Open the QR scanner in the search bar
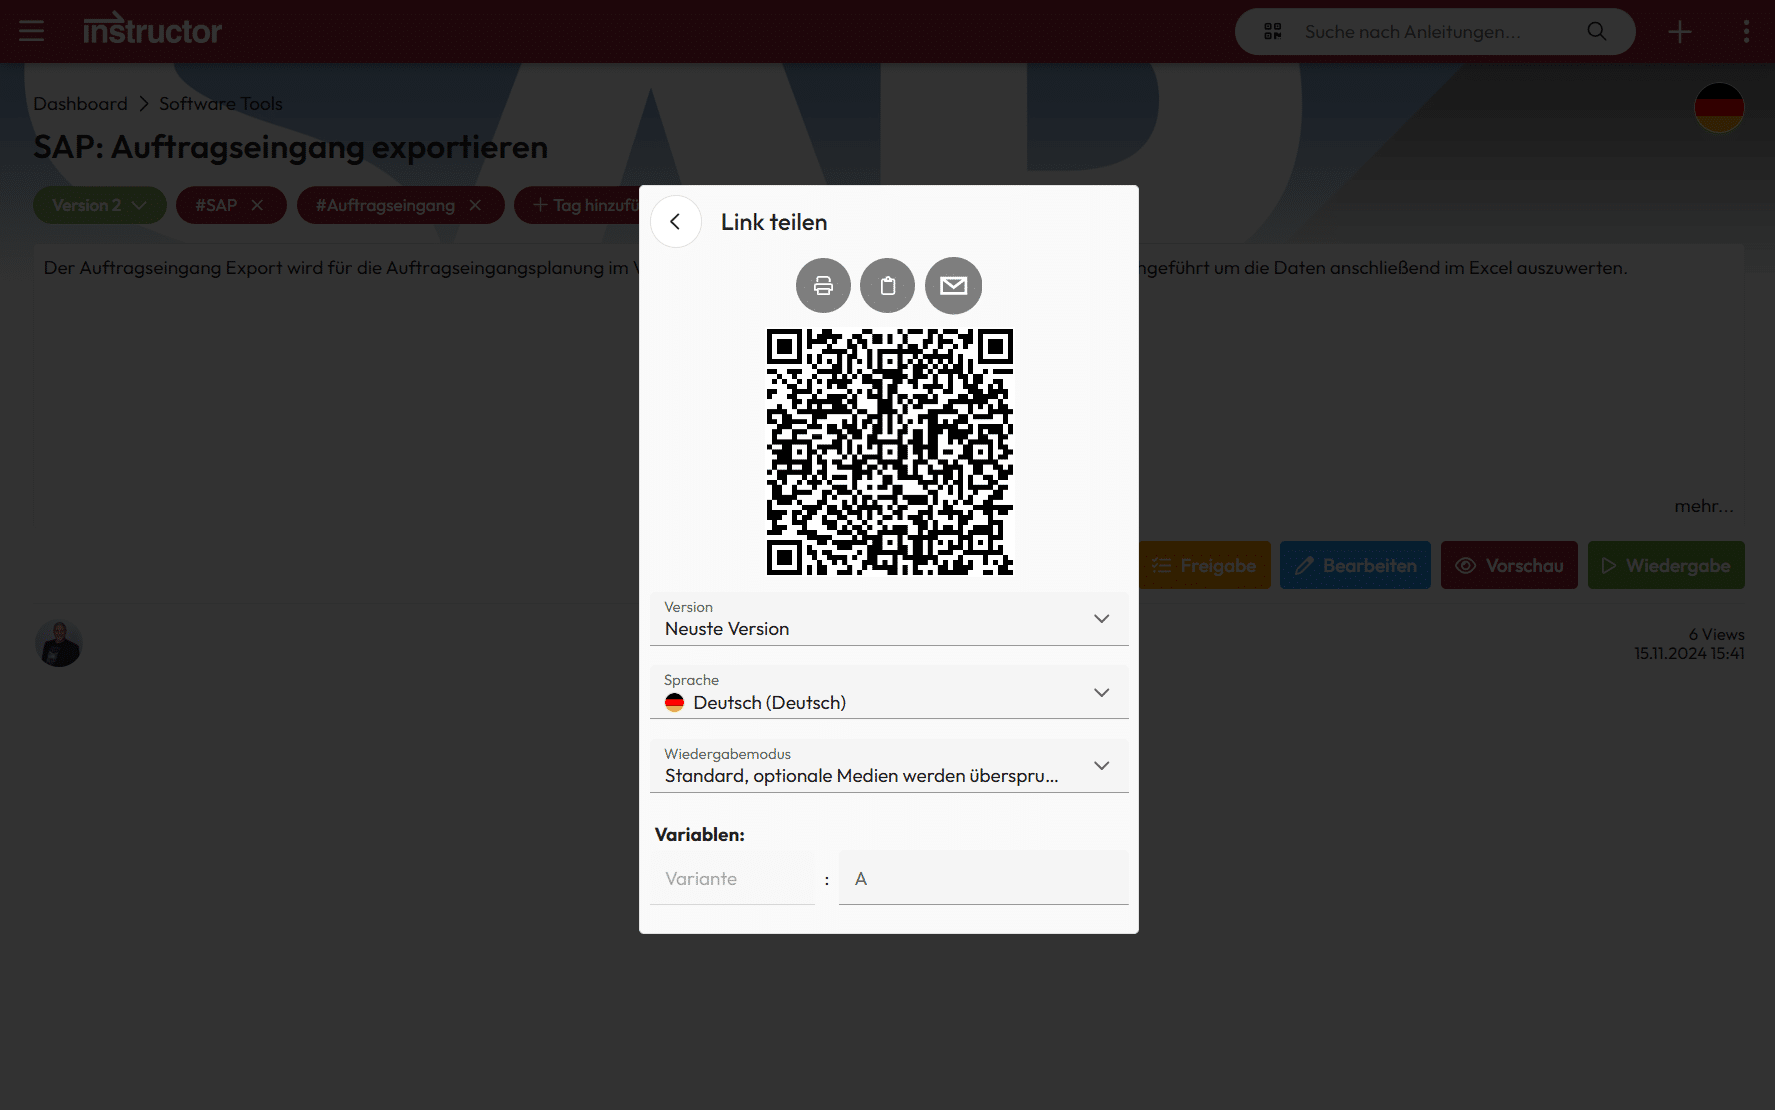 coord(1272,31)
